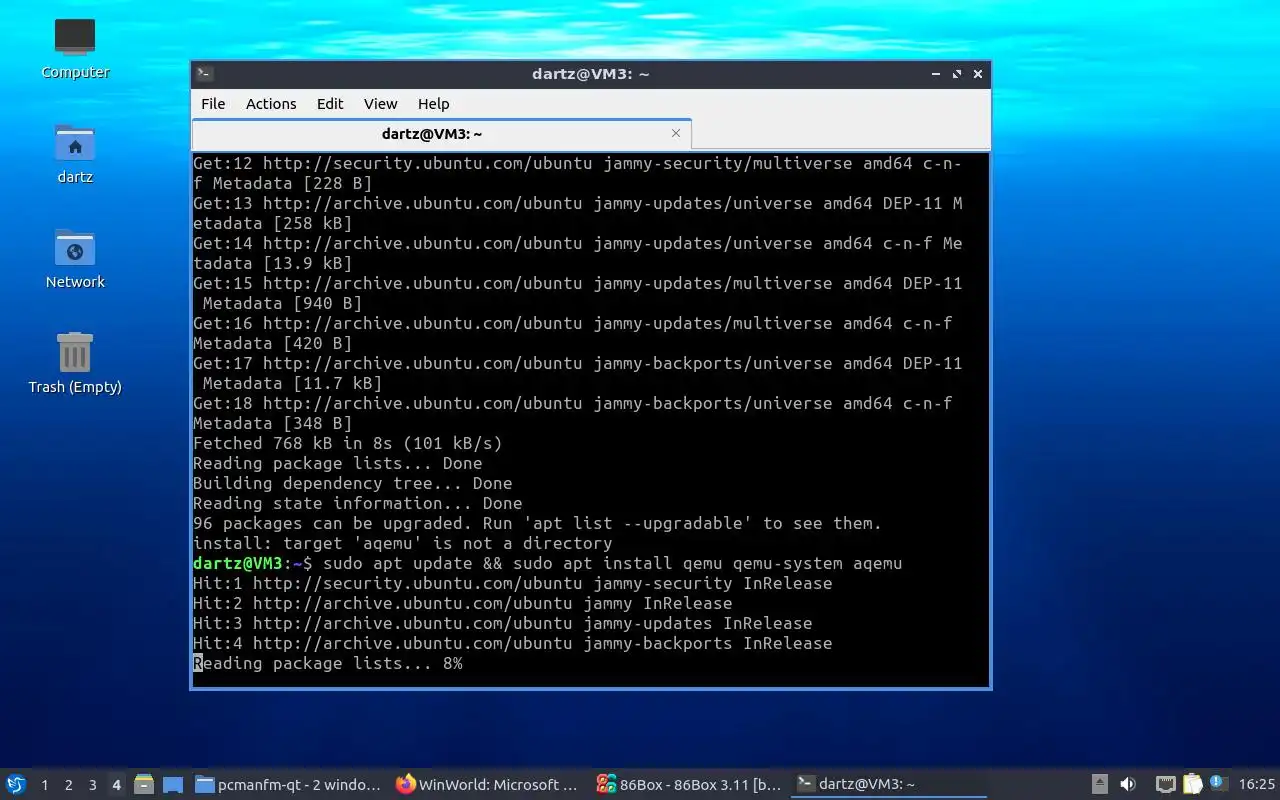Open the File menu in terminal
This screenshot has height=800, width=1280.
(213, 104)
